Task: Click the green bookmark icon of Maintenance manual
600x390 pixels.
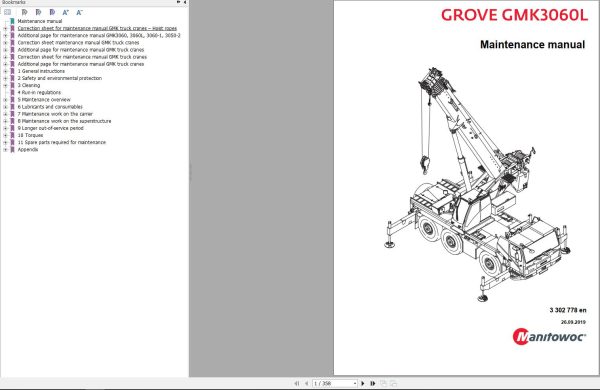Action: point(12,21)
